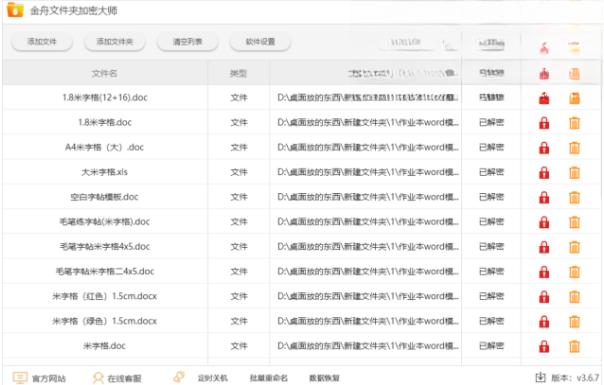Select the 米字格（红色）1.5cm.docx file name
Screen dimensions: 604x385
104,296
